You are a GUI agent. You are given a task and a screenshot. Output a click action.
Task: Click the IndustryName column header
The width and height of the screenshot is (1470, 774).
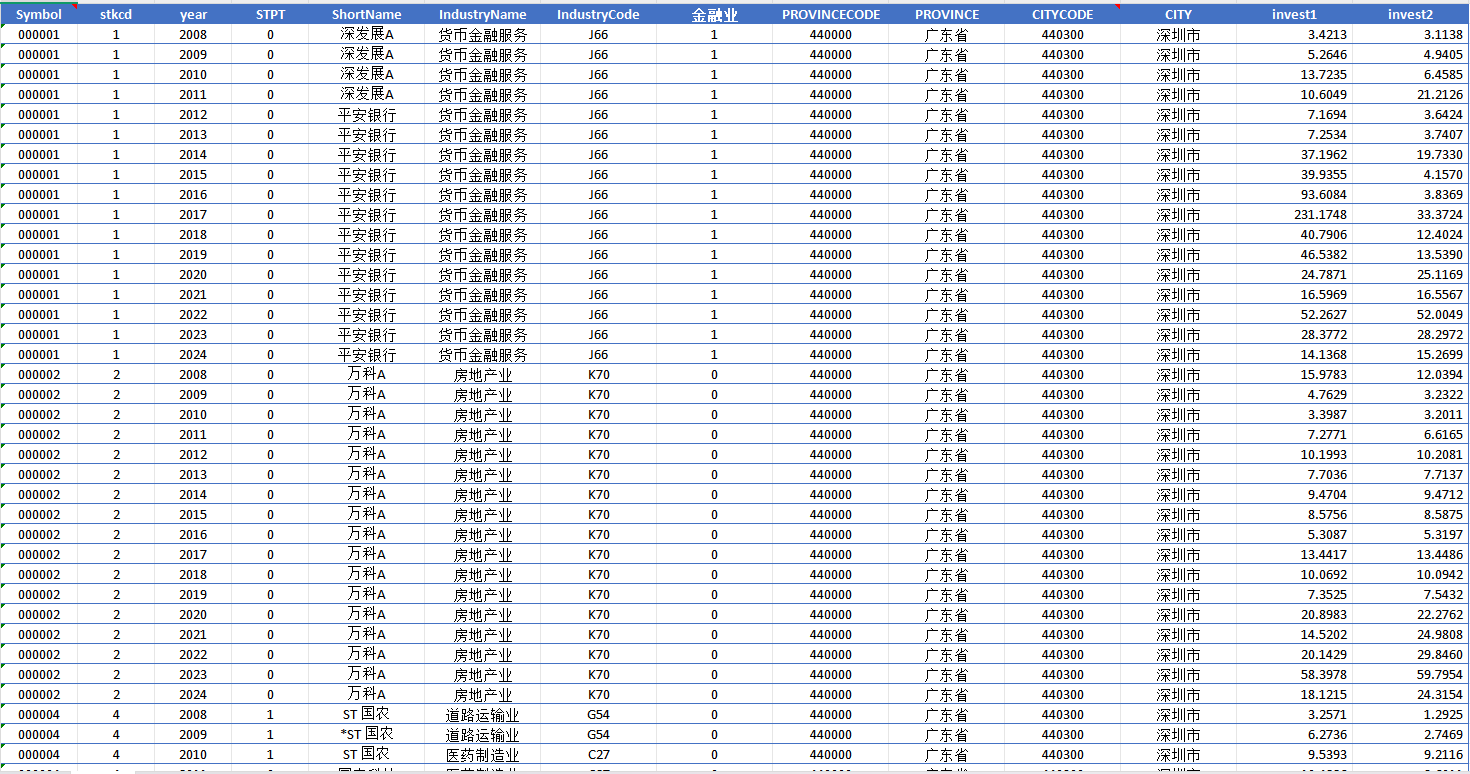tap(482, 15)
